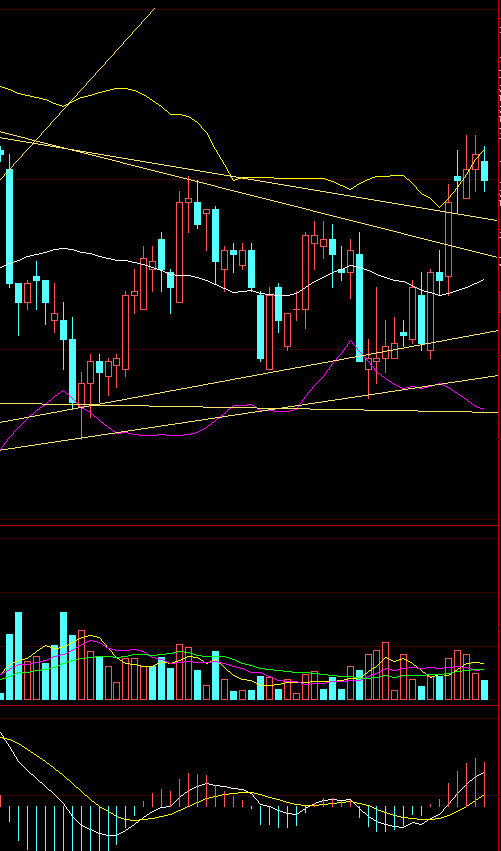This screenshot has width=501, height=851.
Task: Pick the red candle with the lowest wick
Action: 81,405
